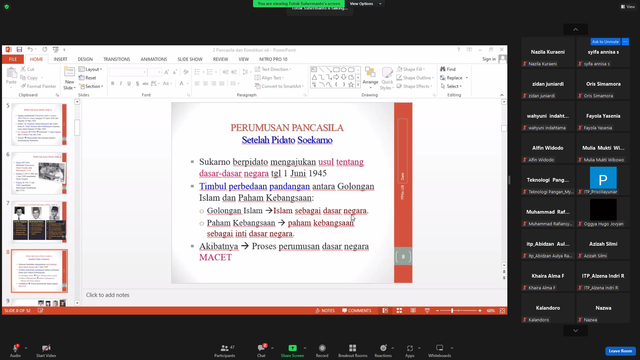Viewport: 640px width, 360px height.
Task: Open the NITRO PRO 10 tab
Action: tap(273, 59)
